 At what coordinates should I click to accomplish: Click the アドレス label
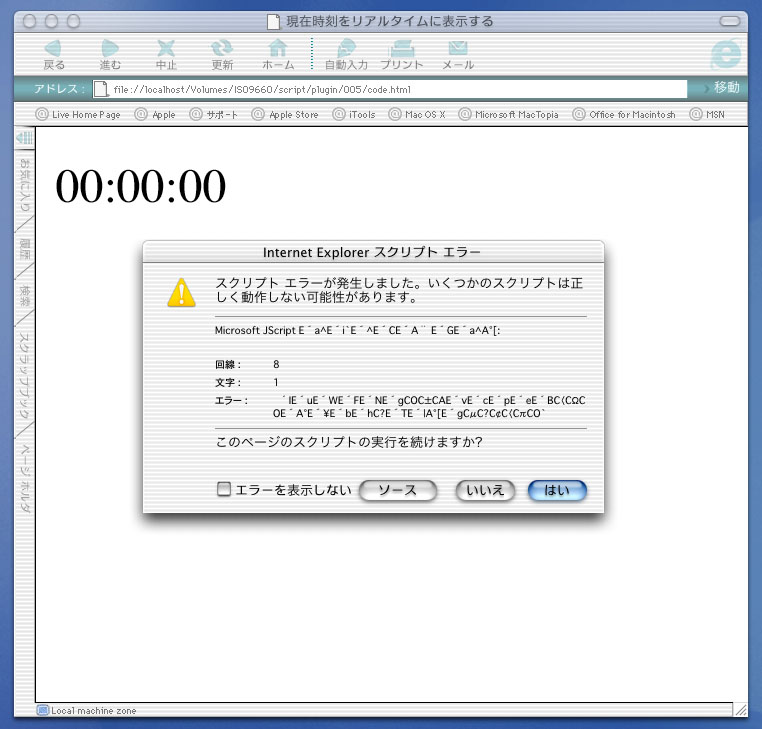click(59, 88)
